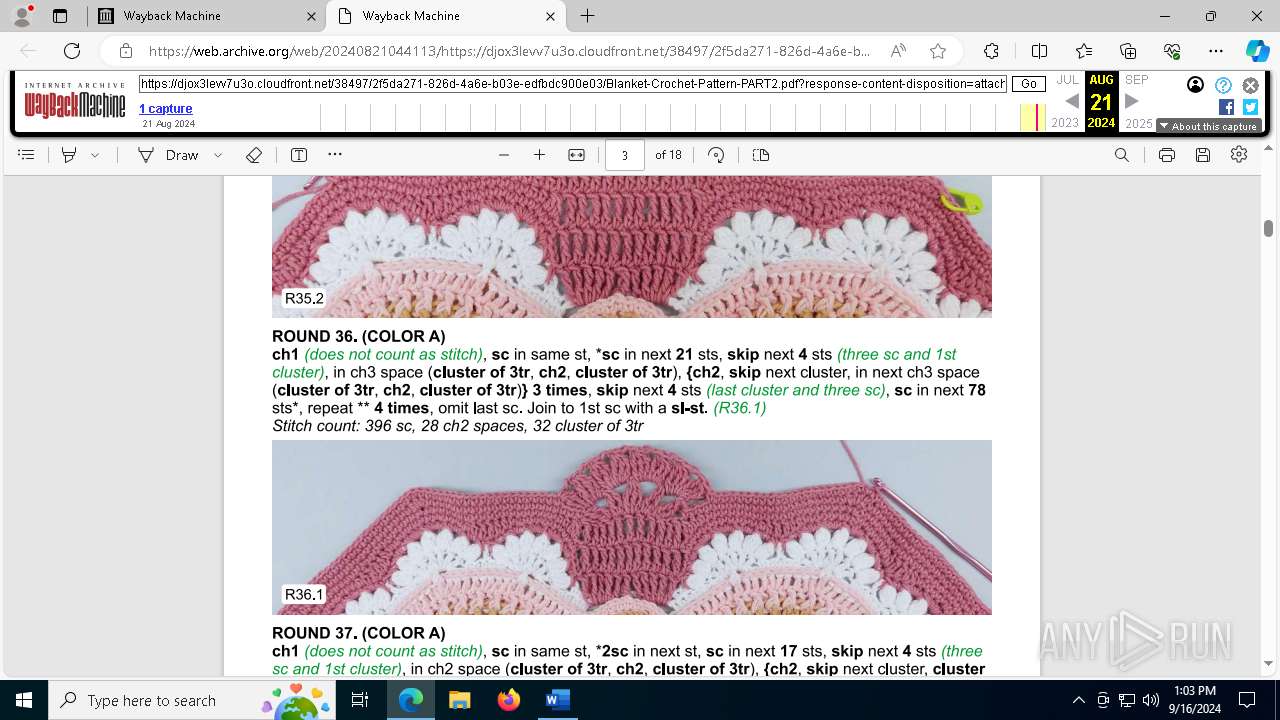1280x720 pixels.
Task: Open Wayback user account icon
Action: pos(1195,85)
